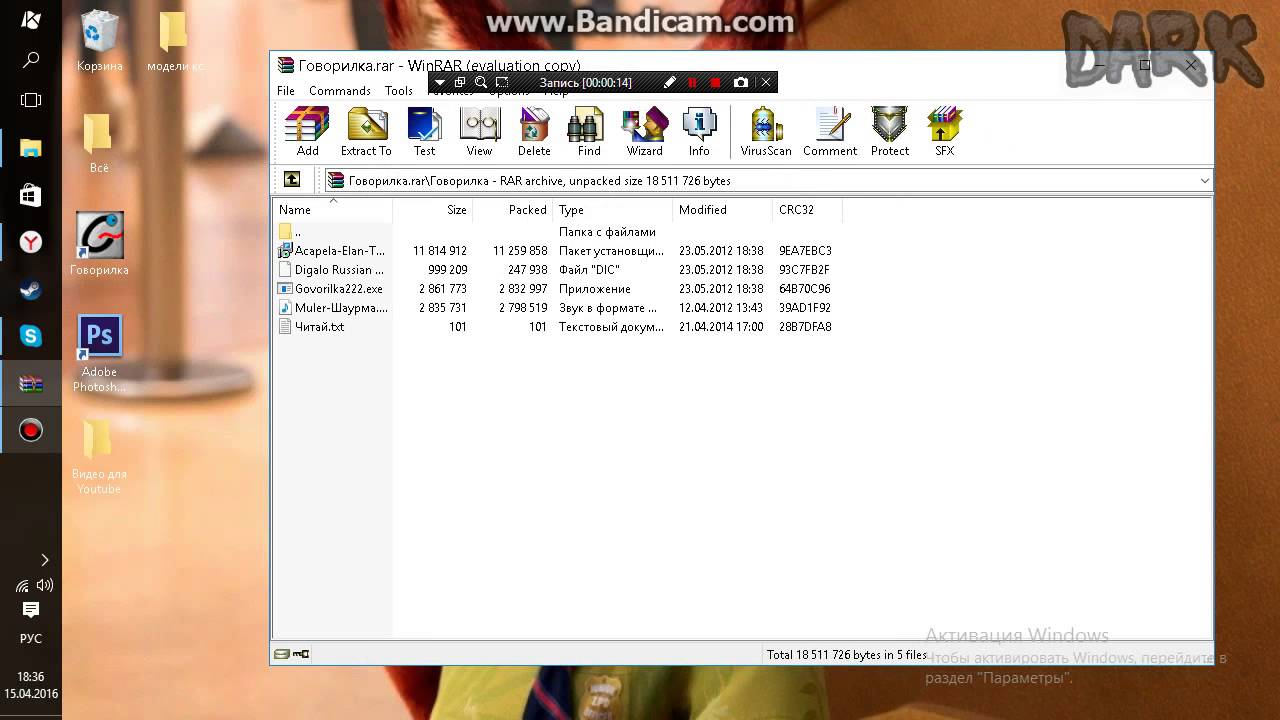Open the Говорилка desktop shortcut
The height and width of the screenshot is (720, 1280).
99,244
